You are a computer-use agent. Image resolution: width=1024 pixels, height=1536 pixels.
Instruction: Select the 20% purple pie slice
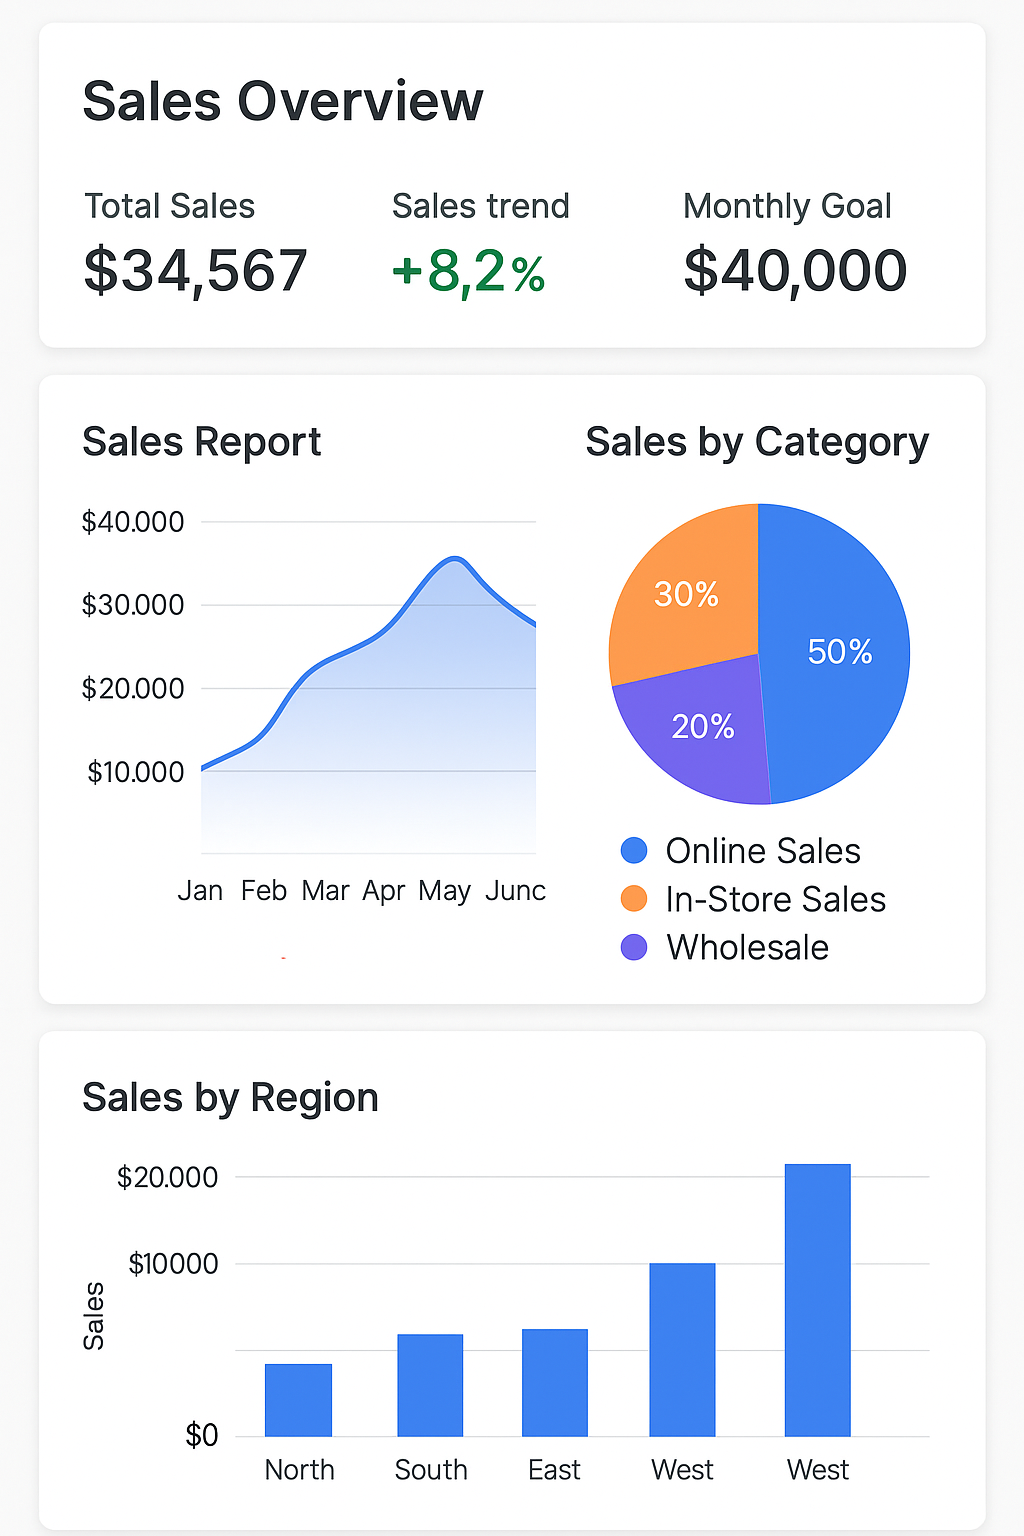[702, 726]
